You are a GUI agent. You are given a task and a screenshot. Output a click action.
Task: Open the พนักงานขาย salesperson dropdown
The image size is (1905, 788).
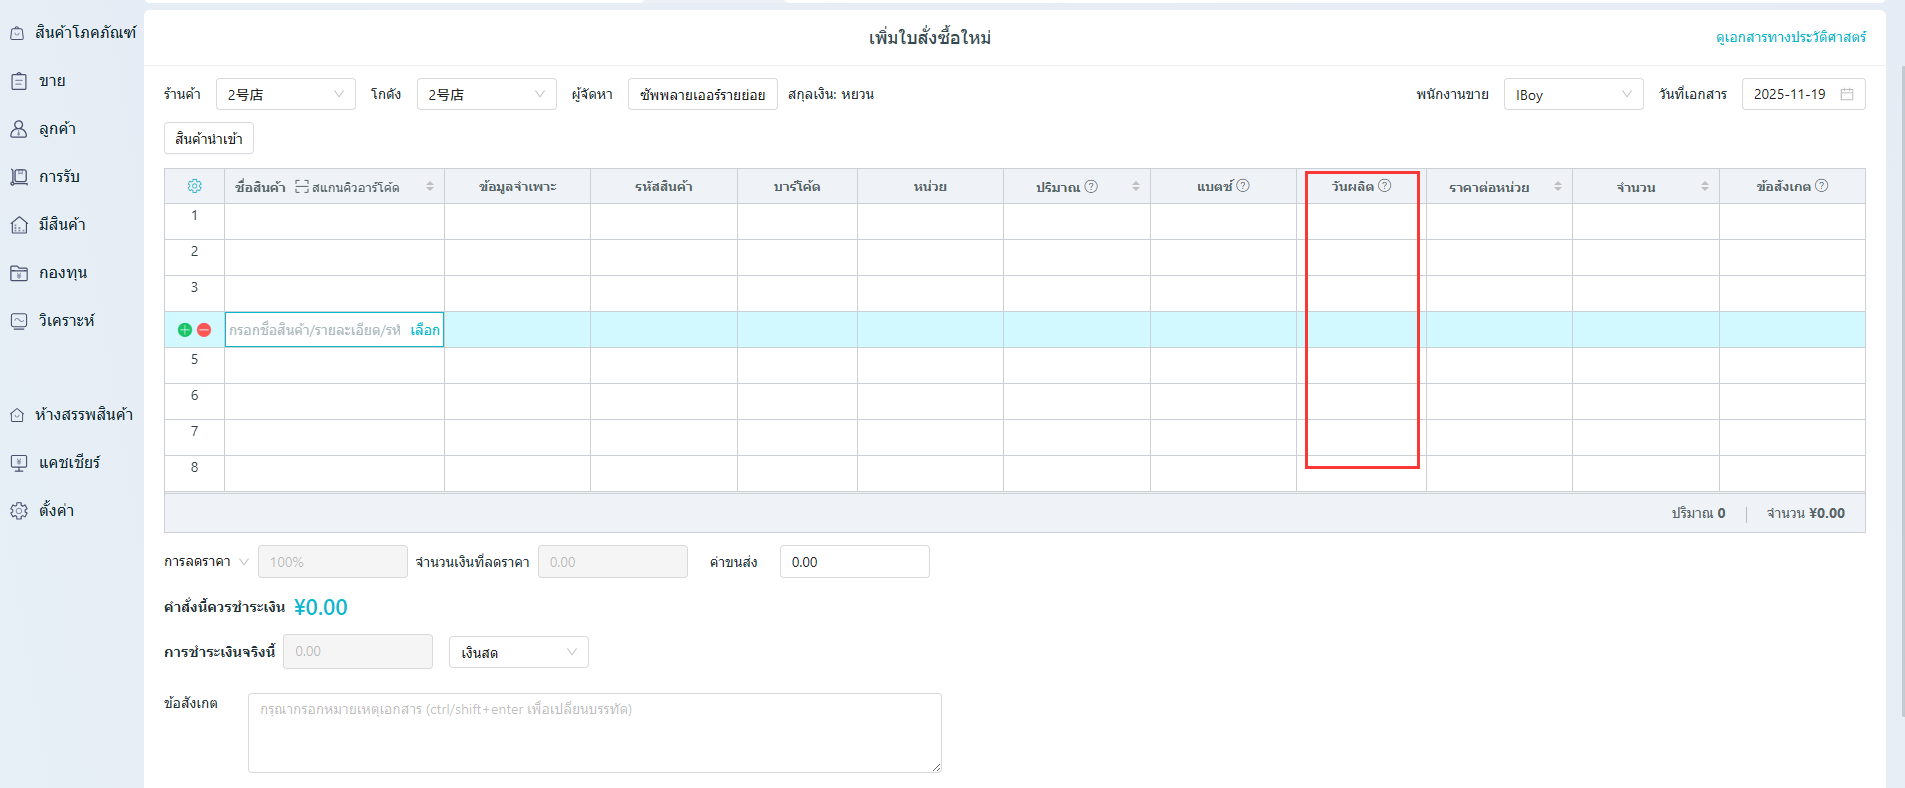[x=1572, y=94]
